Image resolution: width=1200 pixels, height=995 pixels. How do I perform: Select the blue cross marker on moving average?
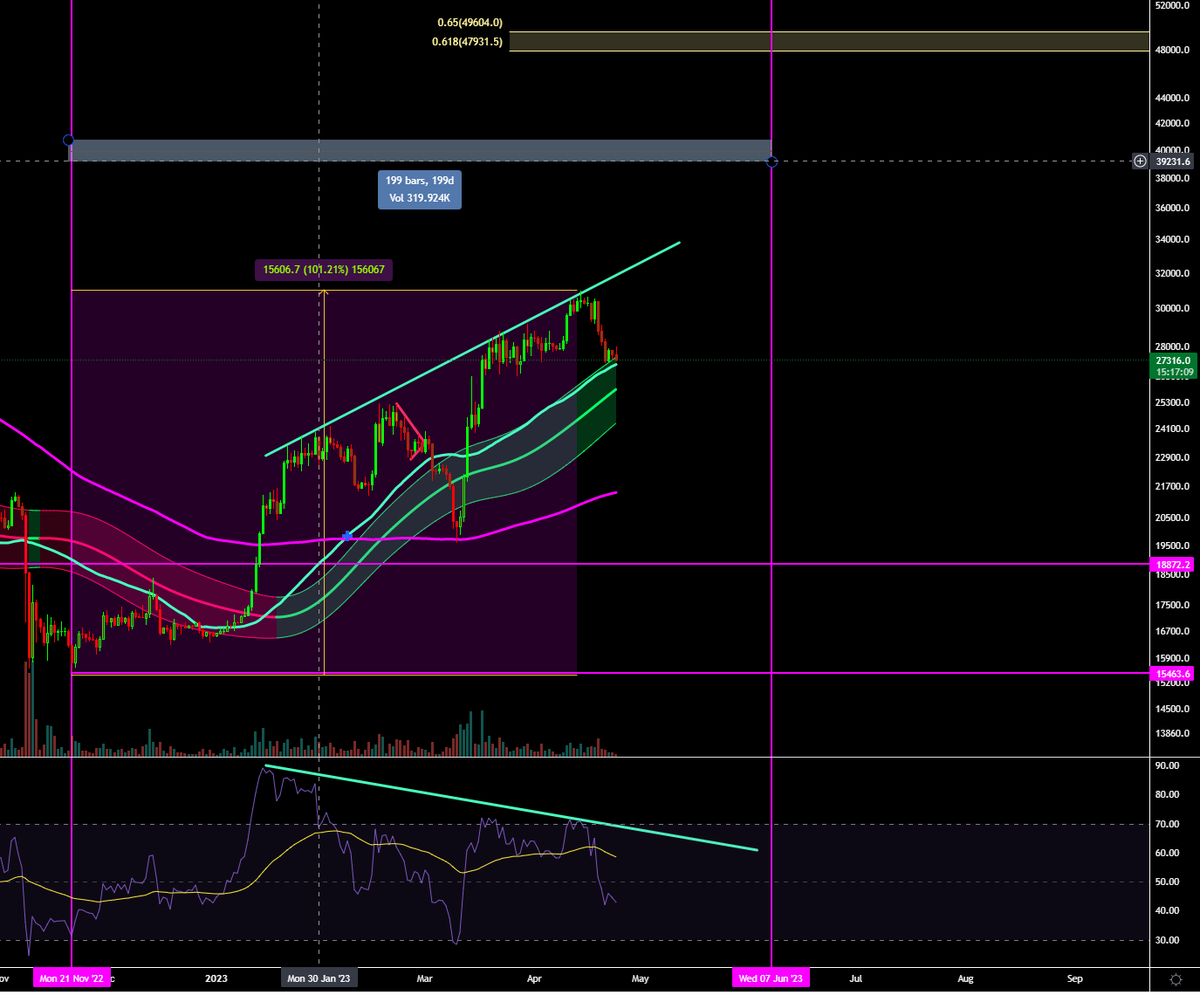(347, 536)
